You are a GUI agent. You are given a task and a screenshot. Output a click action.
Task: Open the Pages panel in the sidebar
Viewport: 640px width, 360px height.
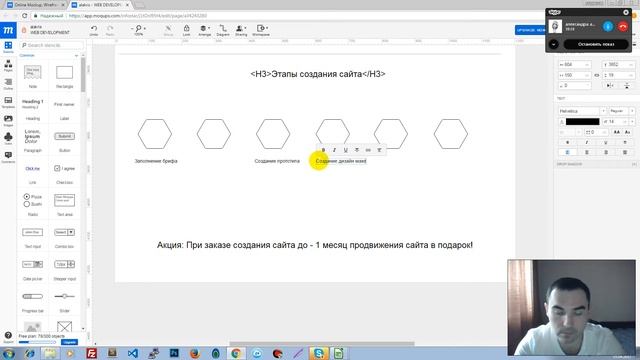[8, 66]
